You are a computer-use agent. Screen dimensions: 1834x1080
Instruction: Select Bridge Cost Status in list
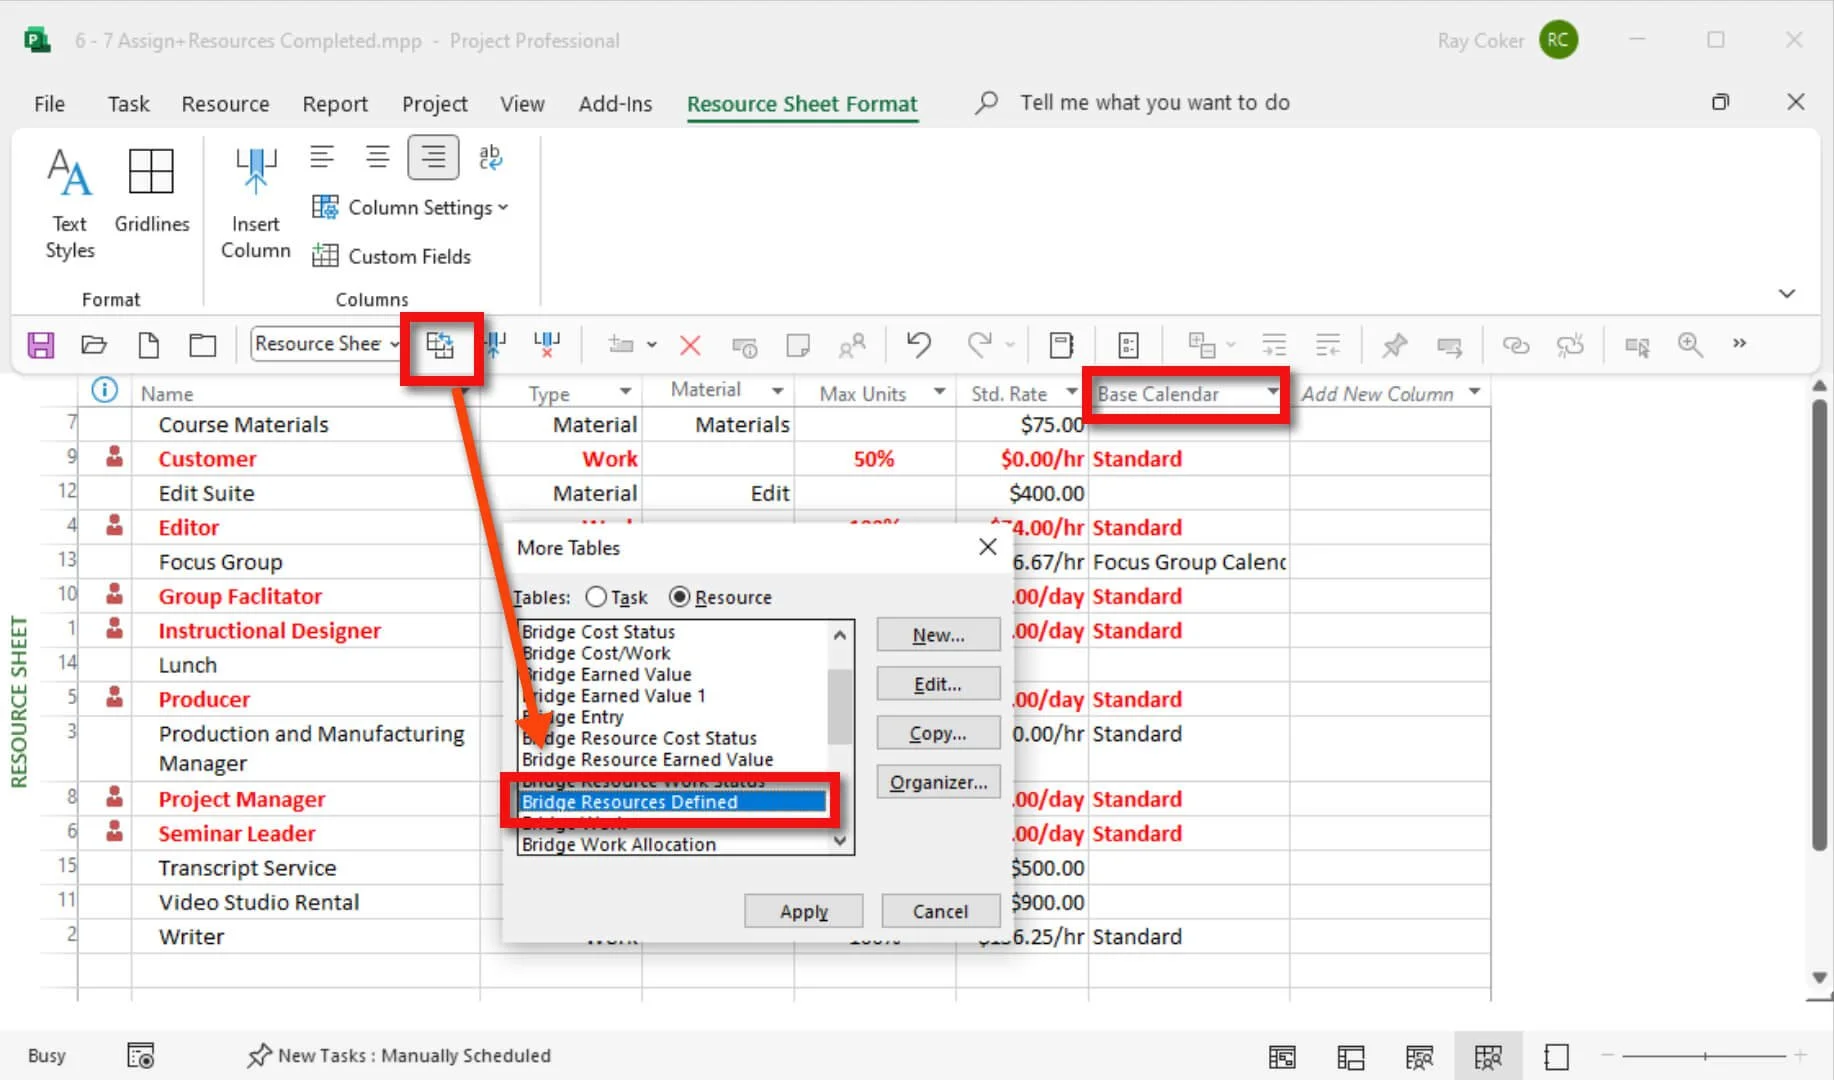coord(597,632)
